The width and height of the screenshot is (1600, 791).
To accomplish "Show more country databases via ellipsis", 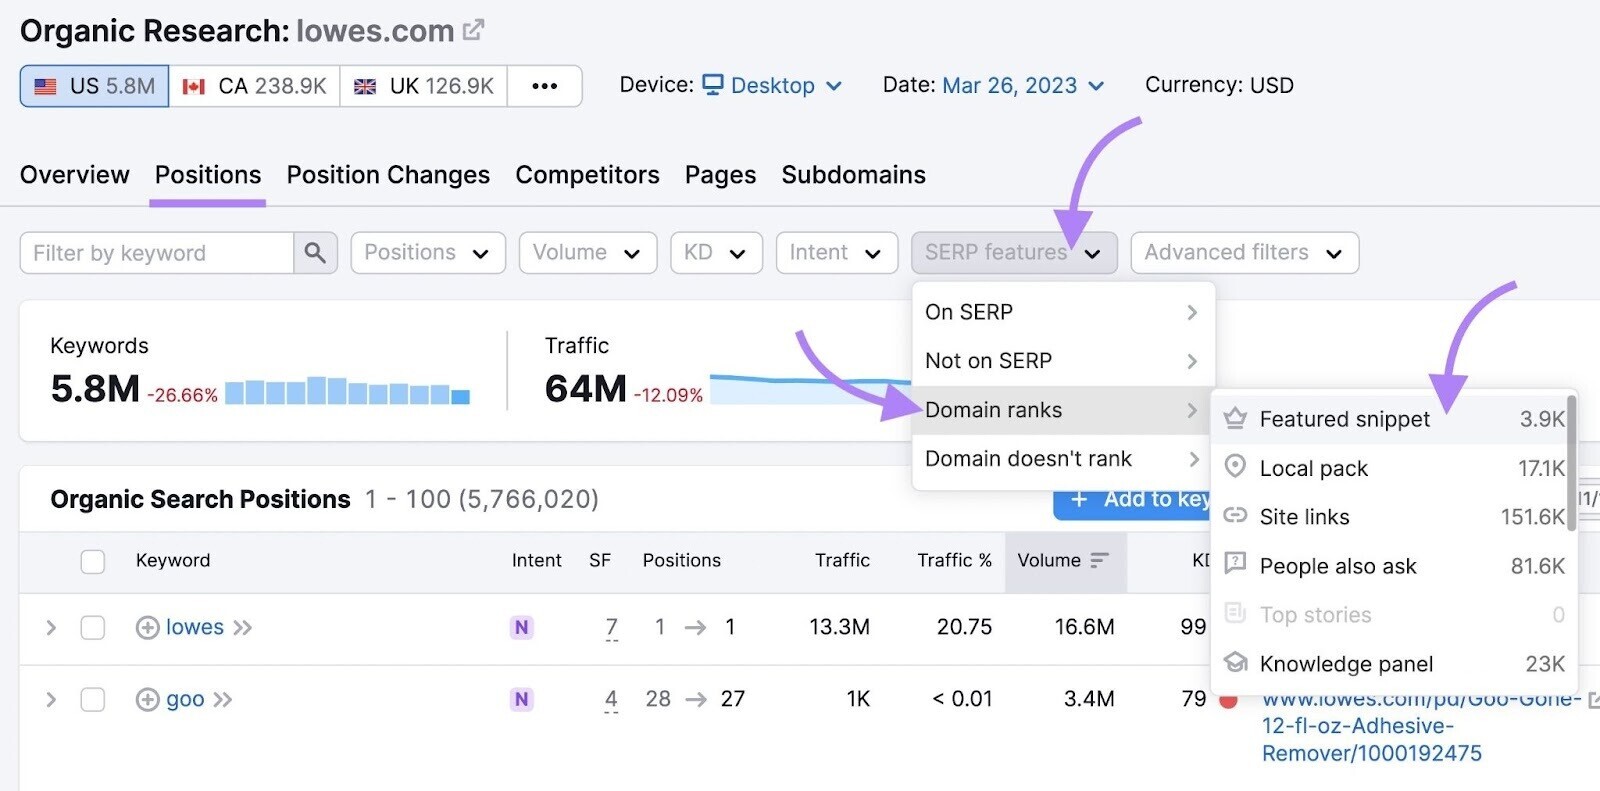I will pos(544,86).
